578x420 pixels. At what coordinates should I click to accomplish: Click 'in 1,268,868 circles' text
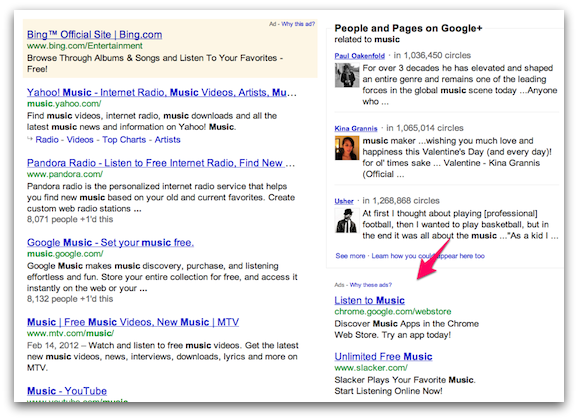tap(401, 201)
